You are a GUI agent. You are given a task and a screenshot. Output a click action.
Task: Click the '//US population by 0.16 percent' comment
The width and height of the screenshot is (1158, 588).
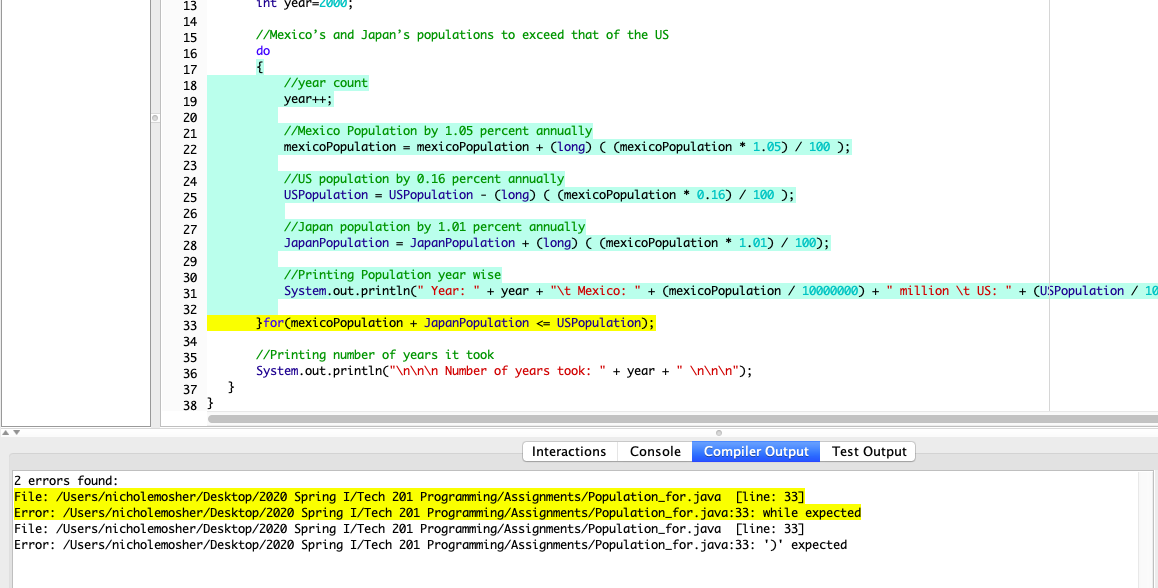[424, 179]
